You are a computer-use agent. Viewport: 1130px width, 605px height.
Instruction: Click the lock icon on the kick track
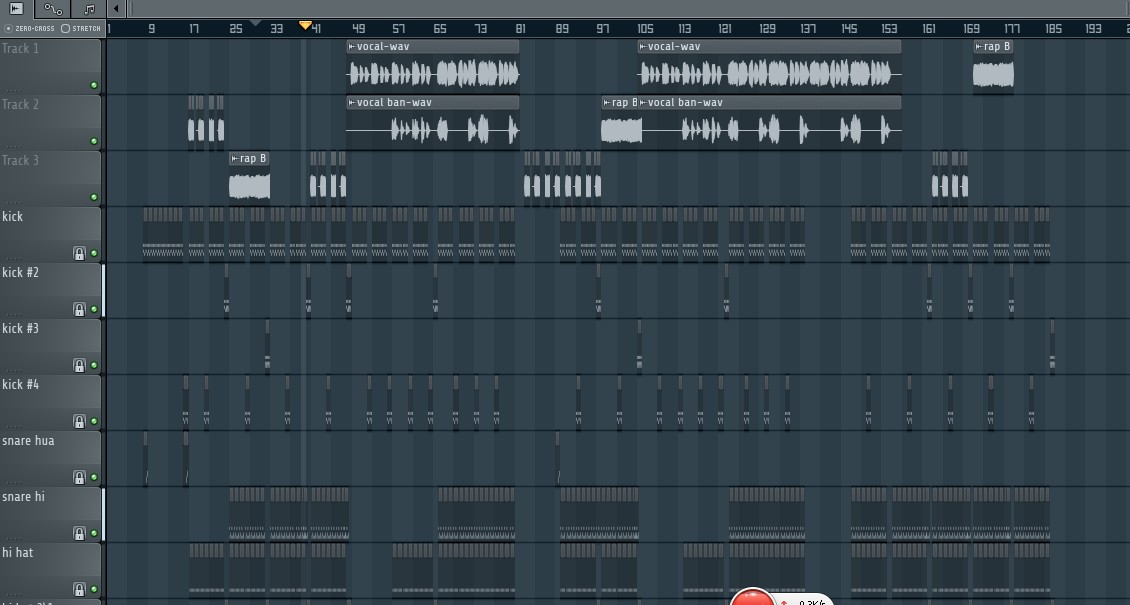tap(79, 253)
